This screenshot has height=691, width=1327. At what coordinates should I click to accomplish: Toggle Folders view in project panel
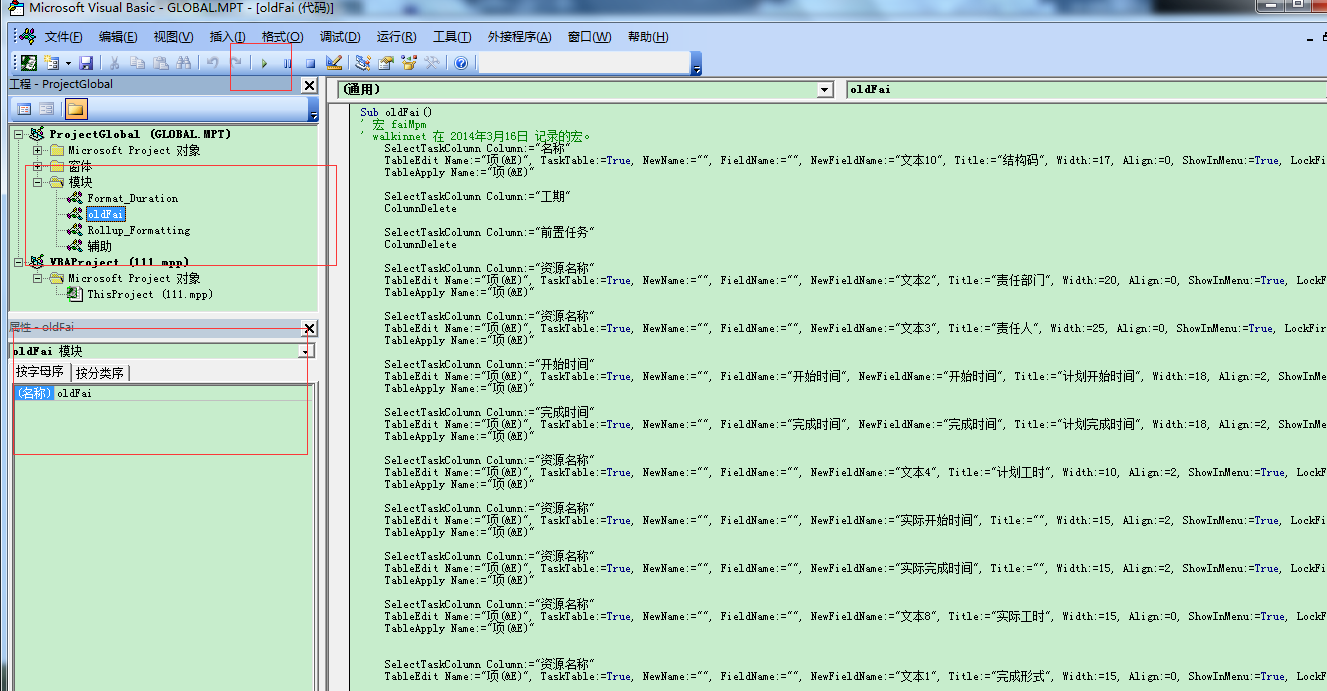pyautogui.click(x=77, y=109)
